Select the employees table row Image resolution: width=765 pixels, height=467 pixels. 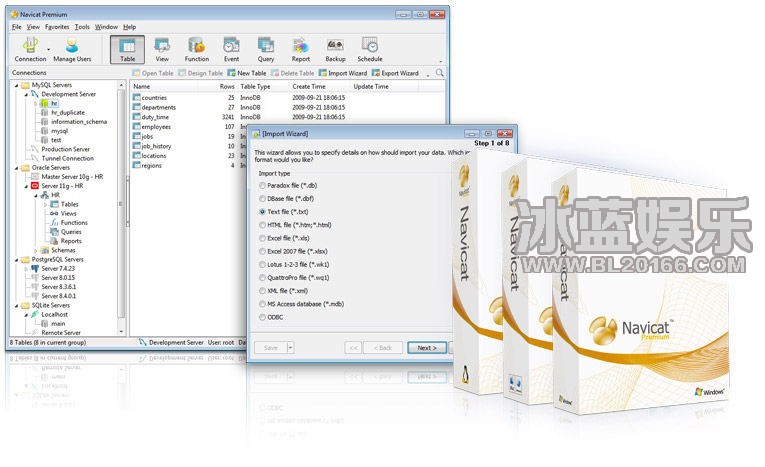pyautogui.click(x=188, y=127)
